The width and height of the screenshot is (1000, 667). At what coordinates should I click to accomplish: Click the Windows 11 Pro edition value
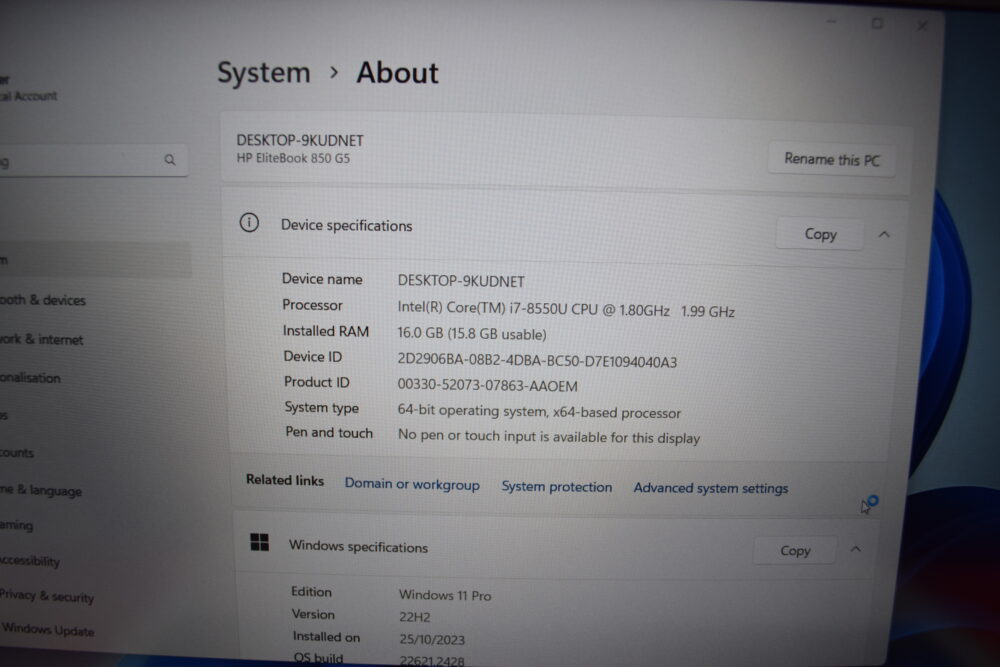(x=445, y=596)
